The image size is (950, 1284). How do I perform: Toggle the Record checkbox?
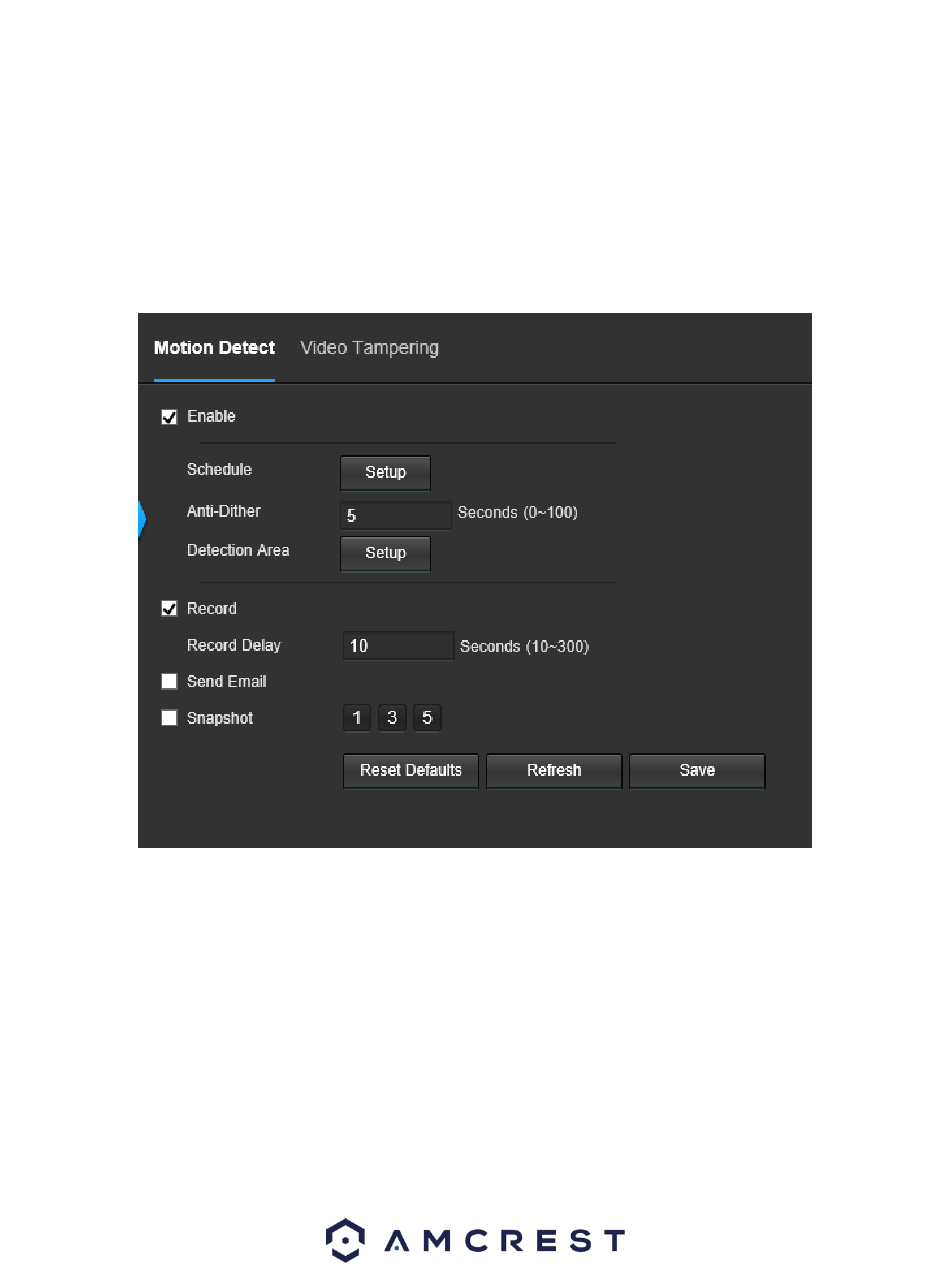point(169,609)
